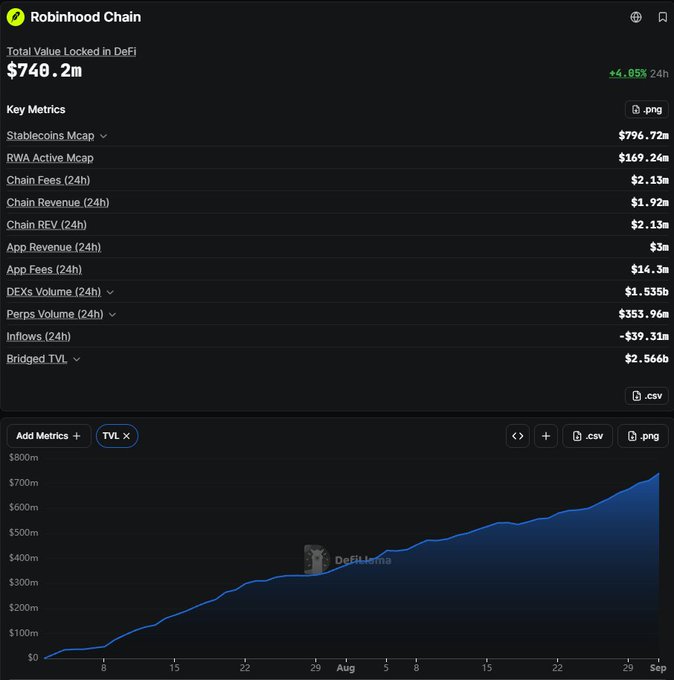Click the Inflows (24h) label
Viewport: 674px width, 680px height.
[39, 337]
